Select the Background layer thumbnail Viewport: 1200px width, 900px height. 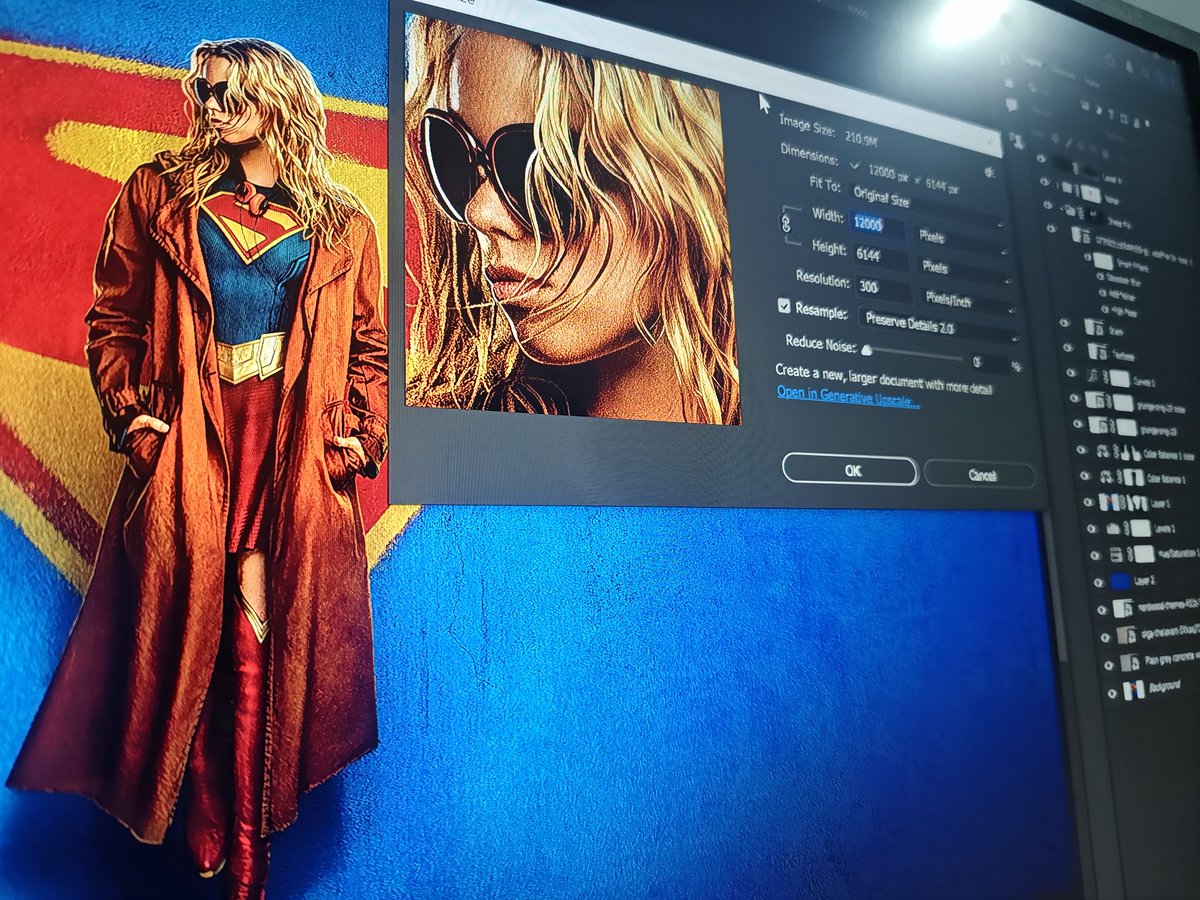click(1133, 690)
